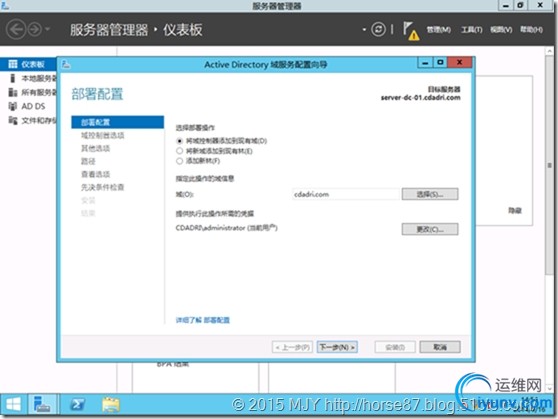The width and height of the screenshot is (558, 419).
Task: Open the 帮助(H) menu
Action: point(531,30)
